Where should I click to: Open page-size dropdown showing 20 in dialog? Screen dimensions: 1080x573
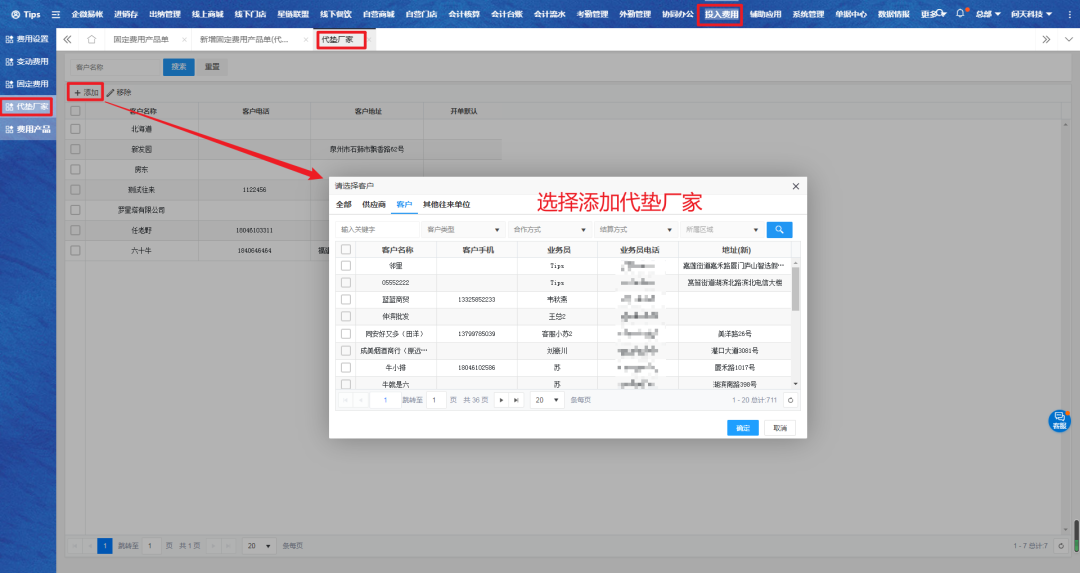tap(546, 400)
